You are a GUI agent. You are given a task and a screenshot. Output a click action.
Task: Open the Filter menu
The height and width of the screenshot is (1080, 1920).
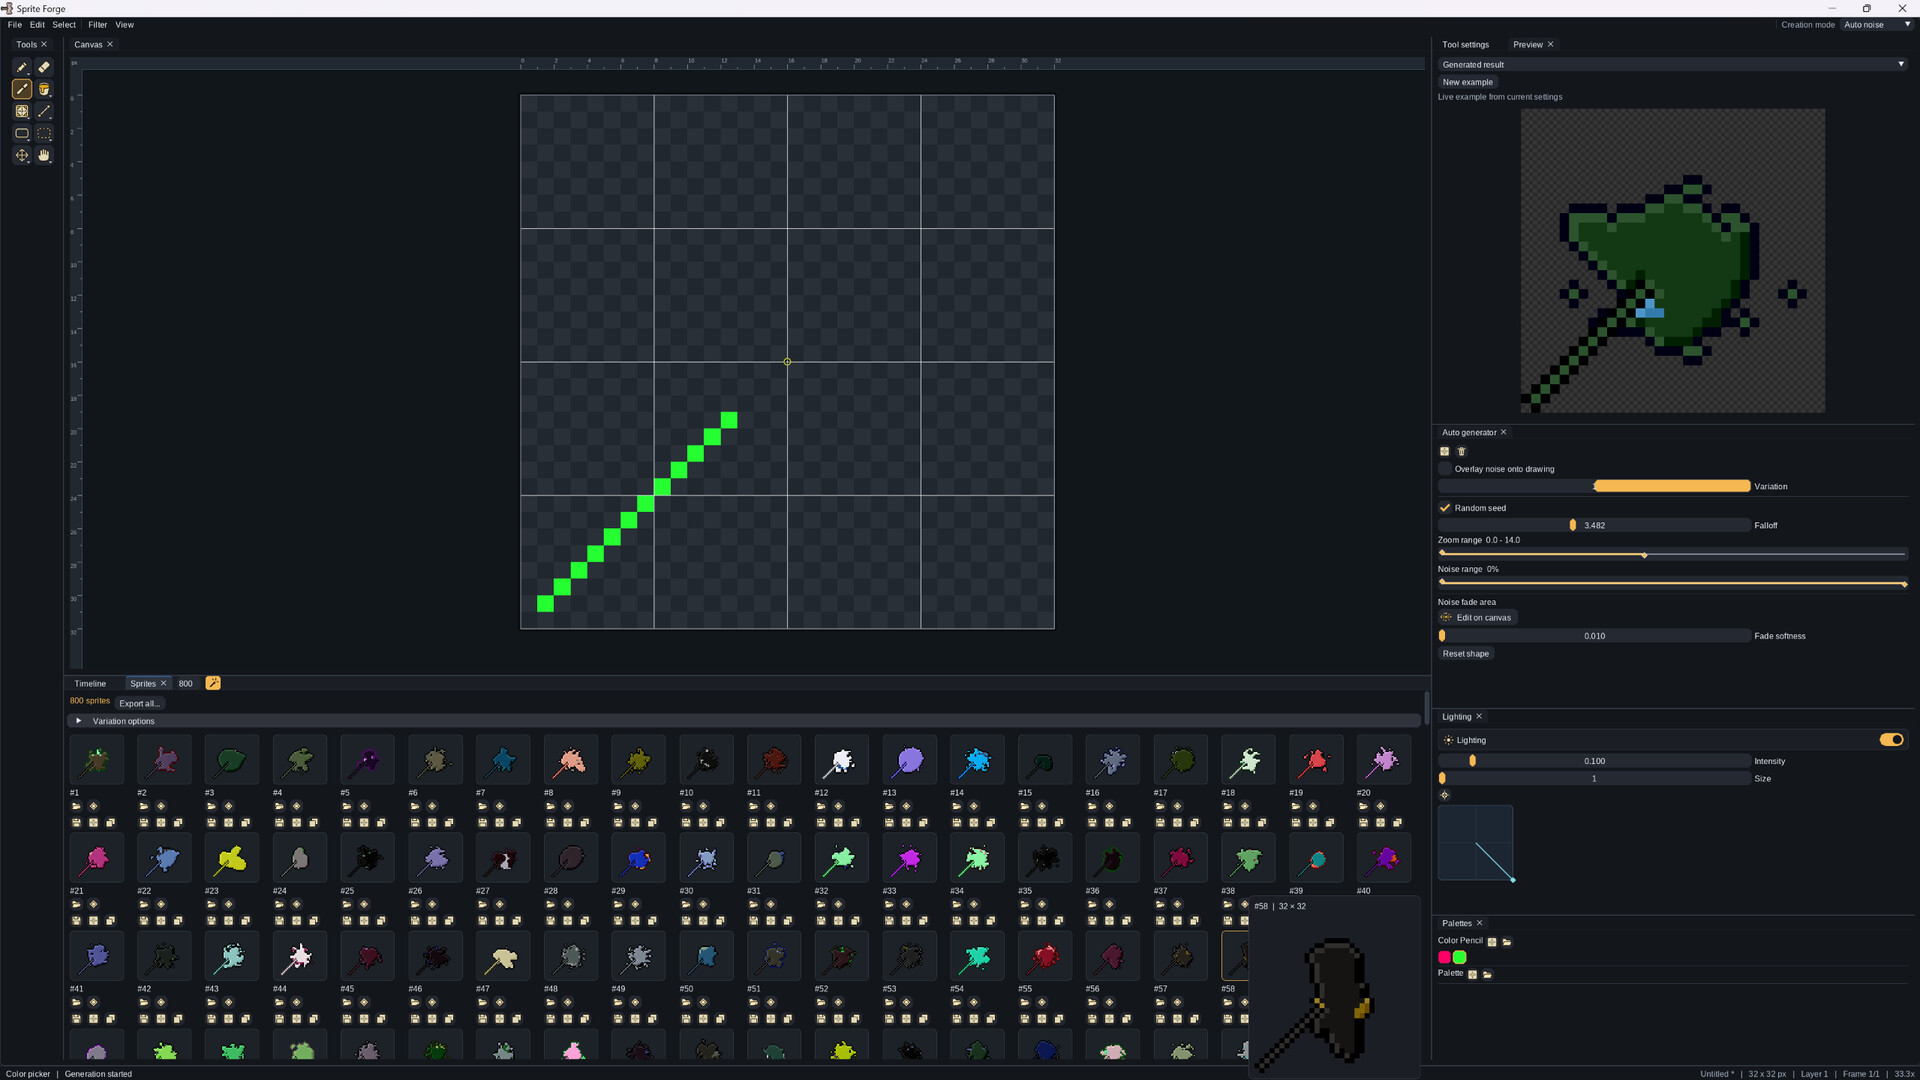pyautogui.click(x=97, y=25)
